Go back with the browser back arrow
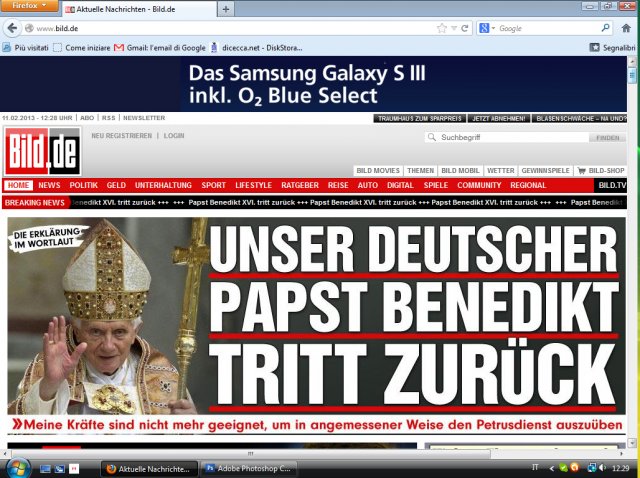This screenshot has height=478, width=640. (12, 28)
